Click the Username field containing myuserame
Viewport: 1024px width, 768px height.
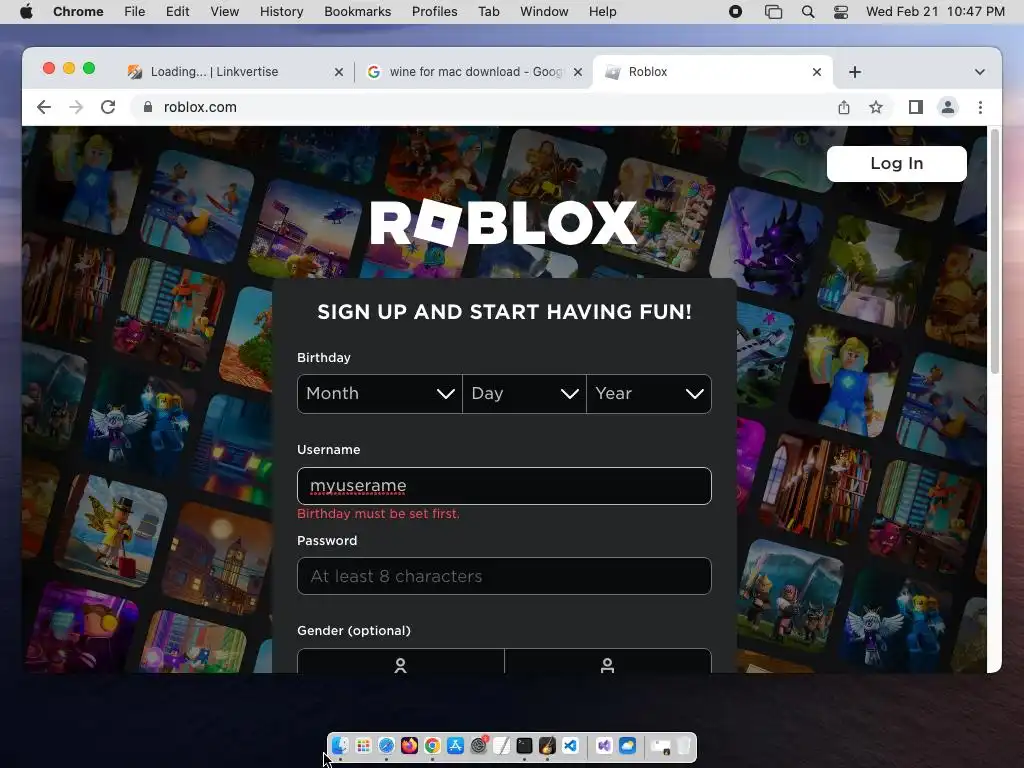click(x=504, y=486)
